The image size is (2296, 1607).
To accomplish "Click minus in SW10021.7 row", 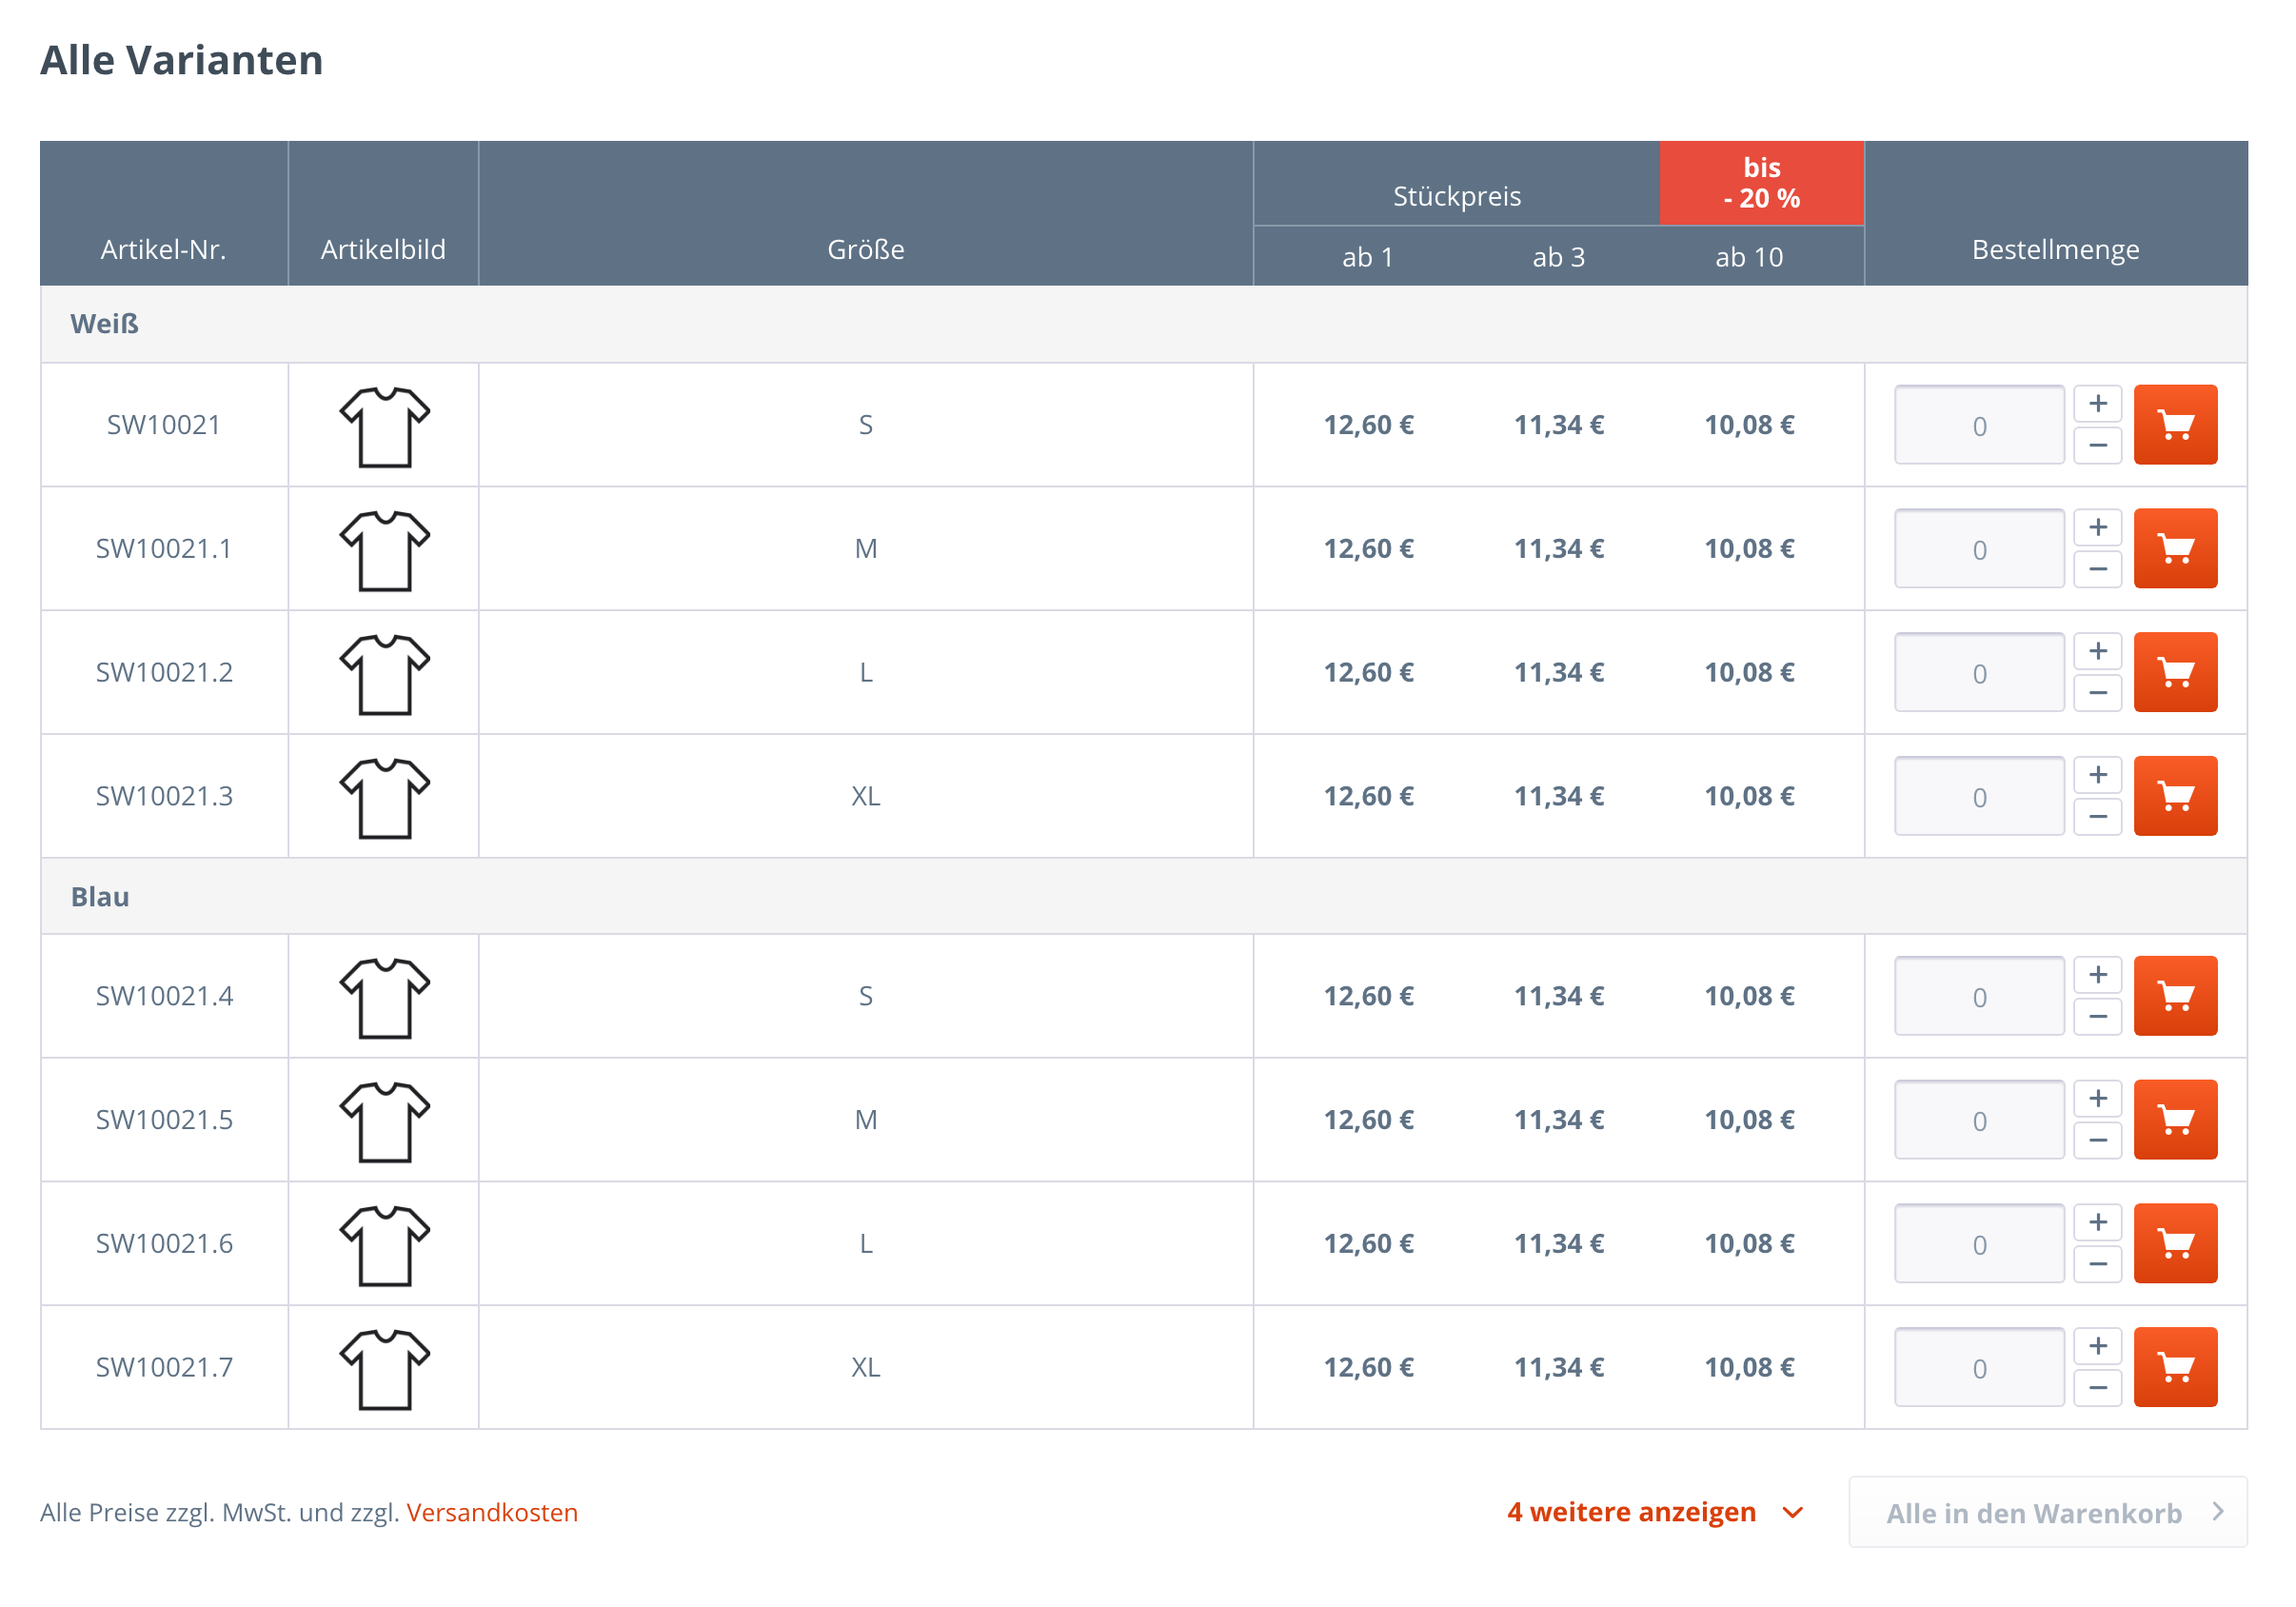I will coord(2098,1388).
